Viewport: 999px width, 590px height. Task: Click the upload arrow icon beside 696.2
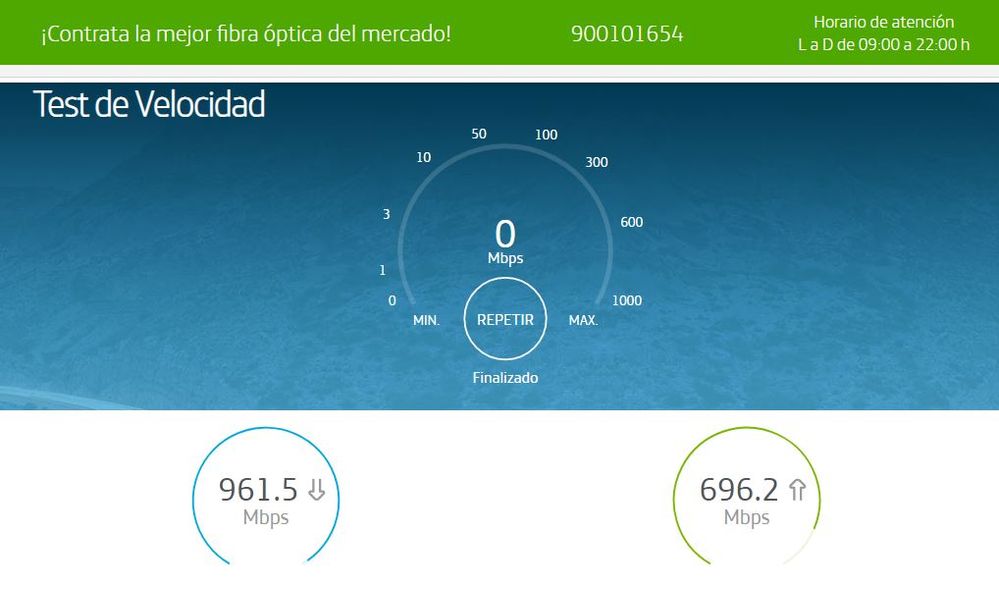pos(797,489)
